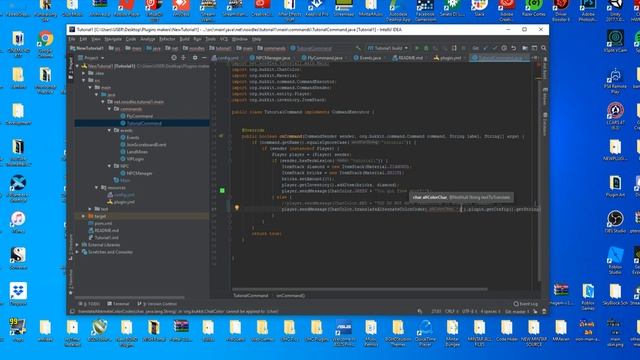Click the editor horizontal scrollbar
The image size is (640, 360).
point(360,289)
